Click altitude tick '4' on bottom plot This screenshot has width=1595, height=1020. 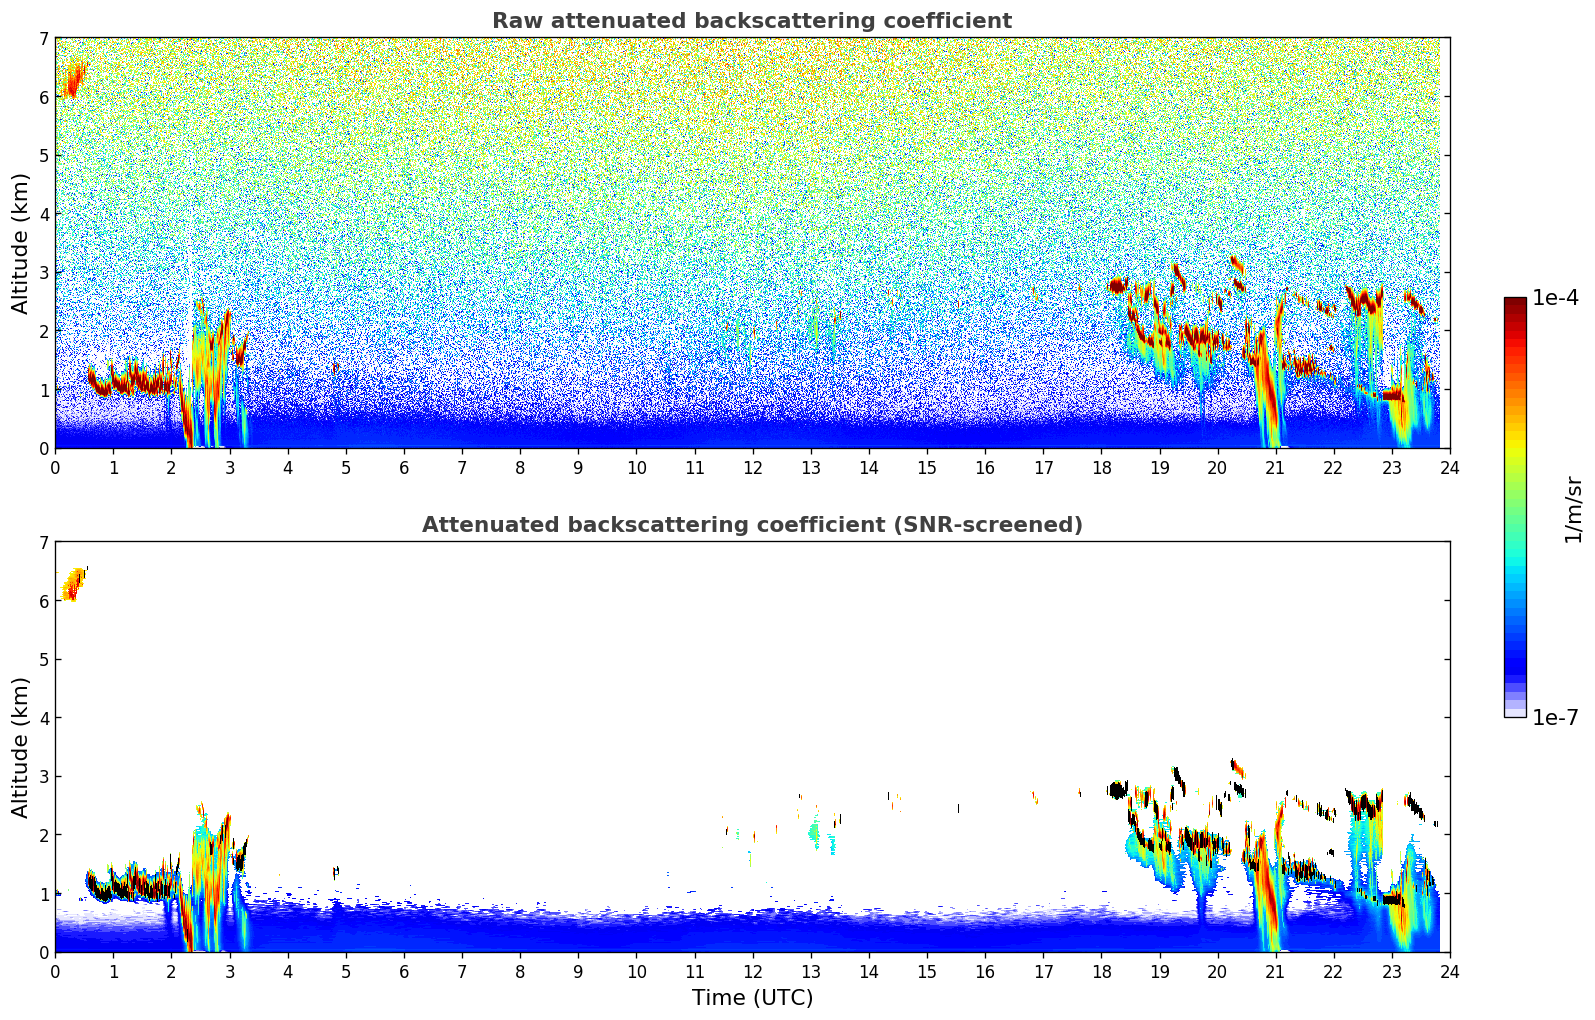[43, 718]
